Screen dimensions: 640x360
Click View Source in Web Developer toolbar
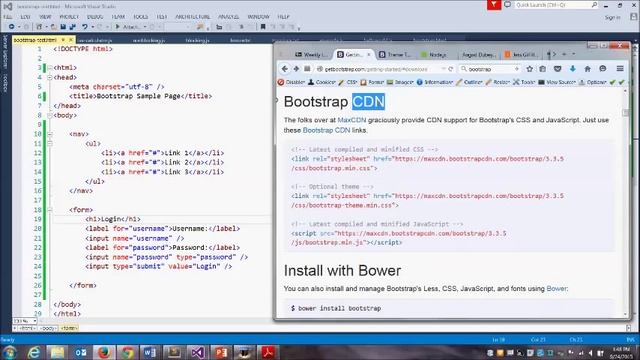point(557,82)
